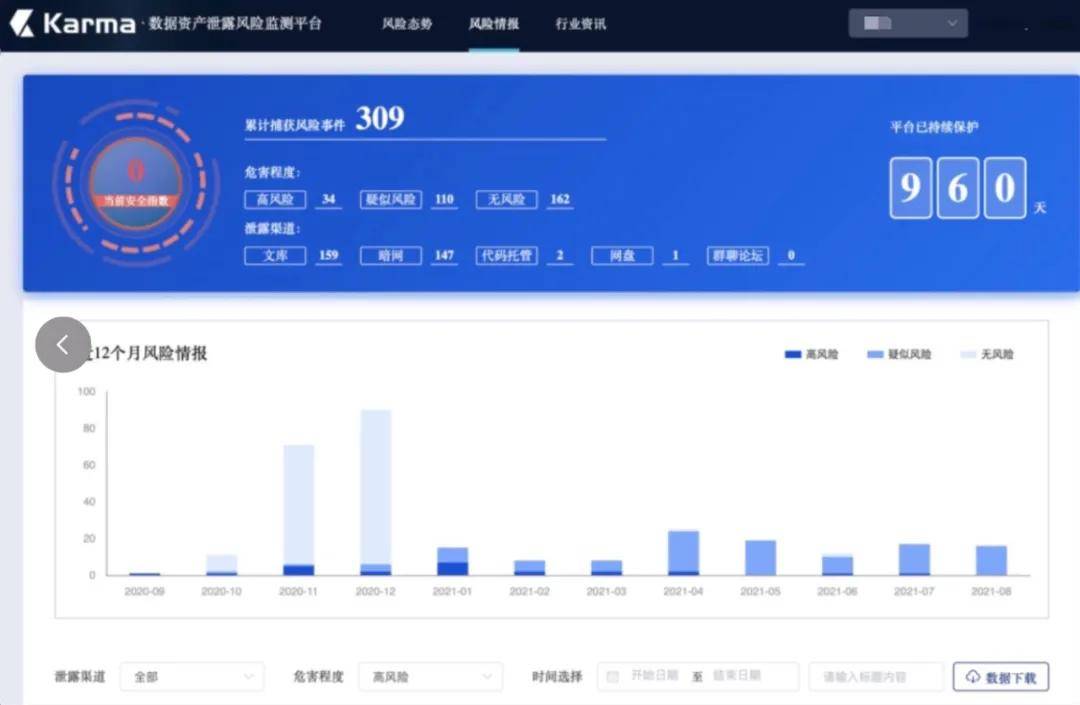Click the Karma logo icon
Viewport: 1080px width, 705px height.
coord(22,23)
